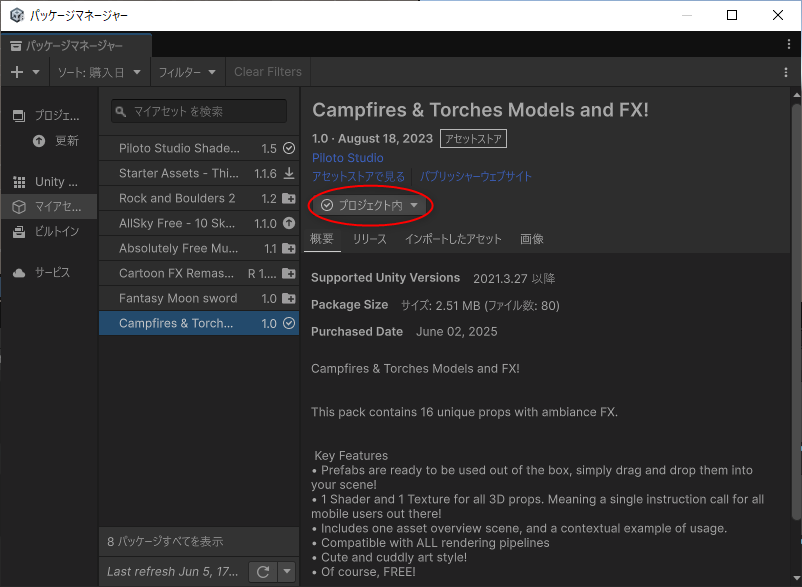Click the Campfires & Torches Models and FX! title
The width and height of the screenshot is (802, 587).
480,110
